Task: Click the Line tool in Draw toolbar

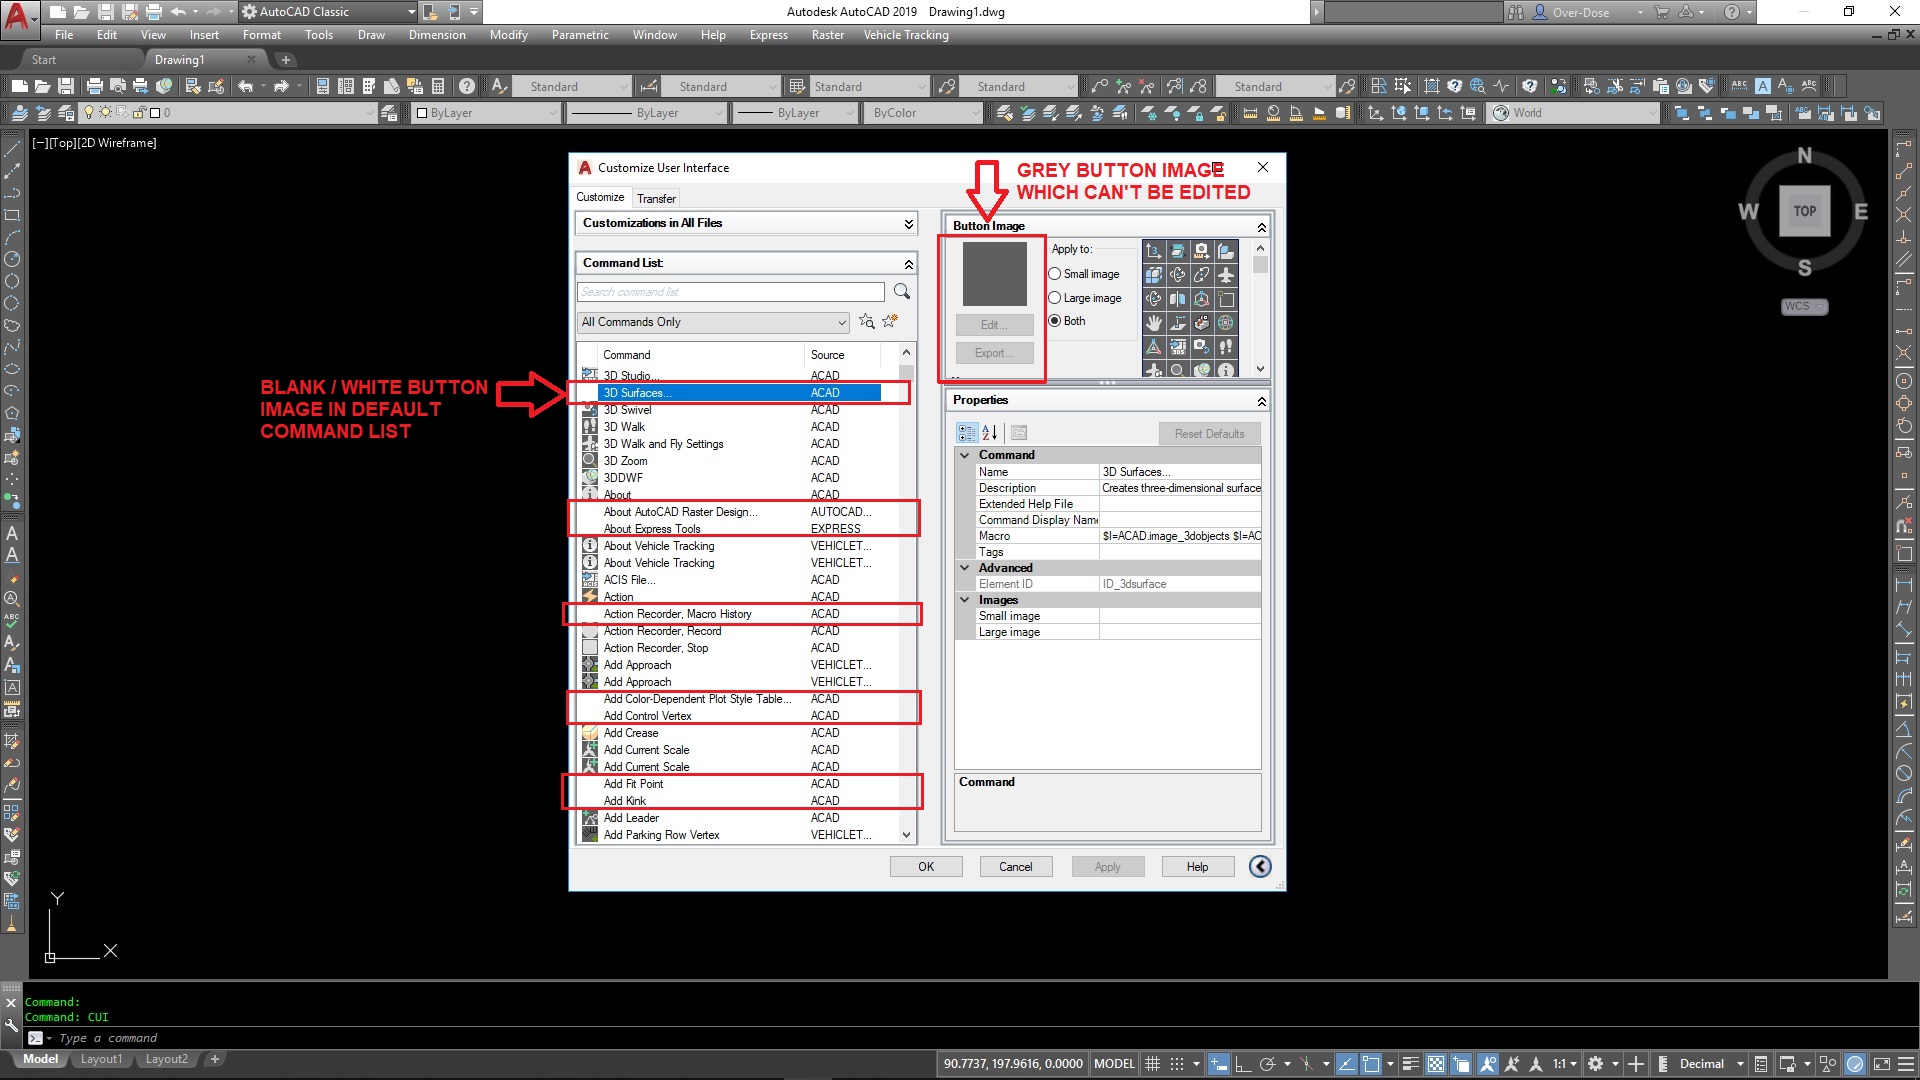Action: coord(12,149)
